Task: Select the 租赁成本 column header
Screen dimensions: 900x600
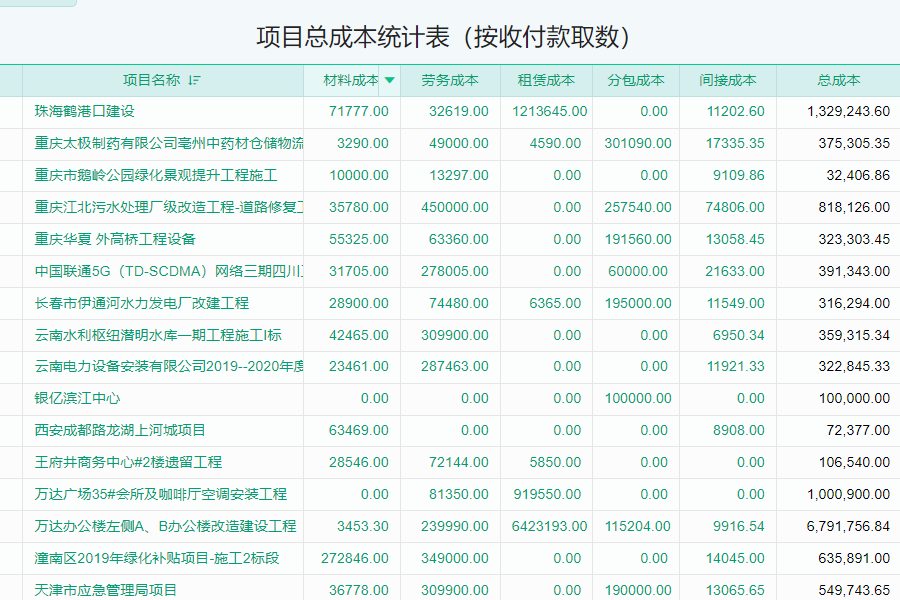Action: coord(546,80)
